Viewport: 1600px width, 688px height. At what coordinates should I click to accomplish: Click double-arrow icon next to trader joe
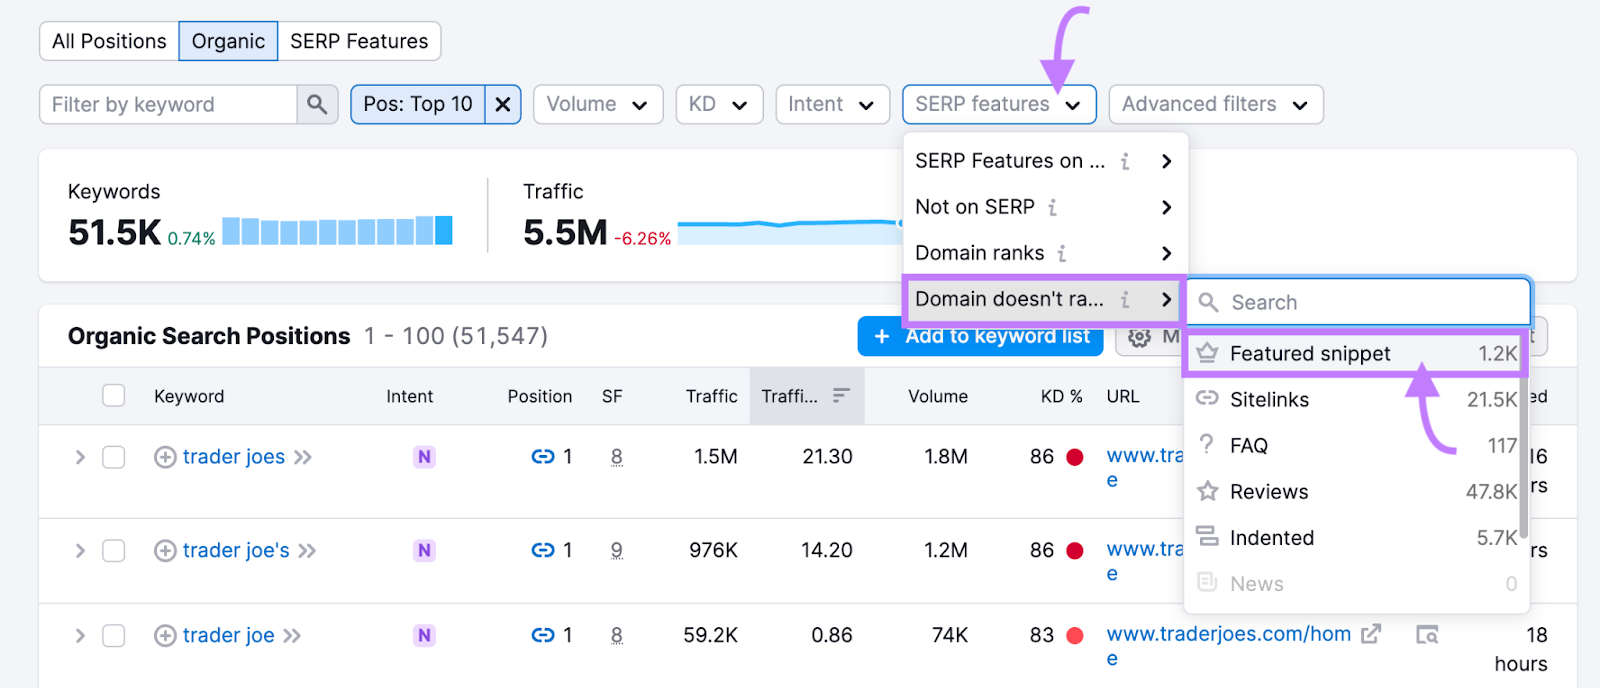[x=292, y=636]
